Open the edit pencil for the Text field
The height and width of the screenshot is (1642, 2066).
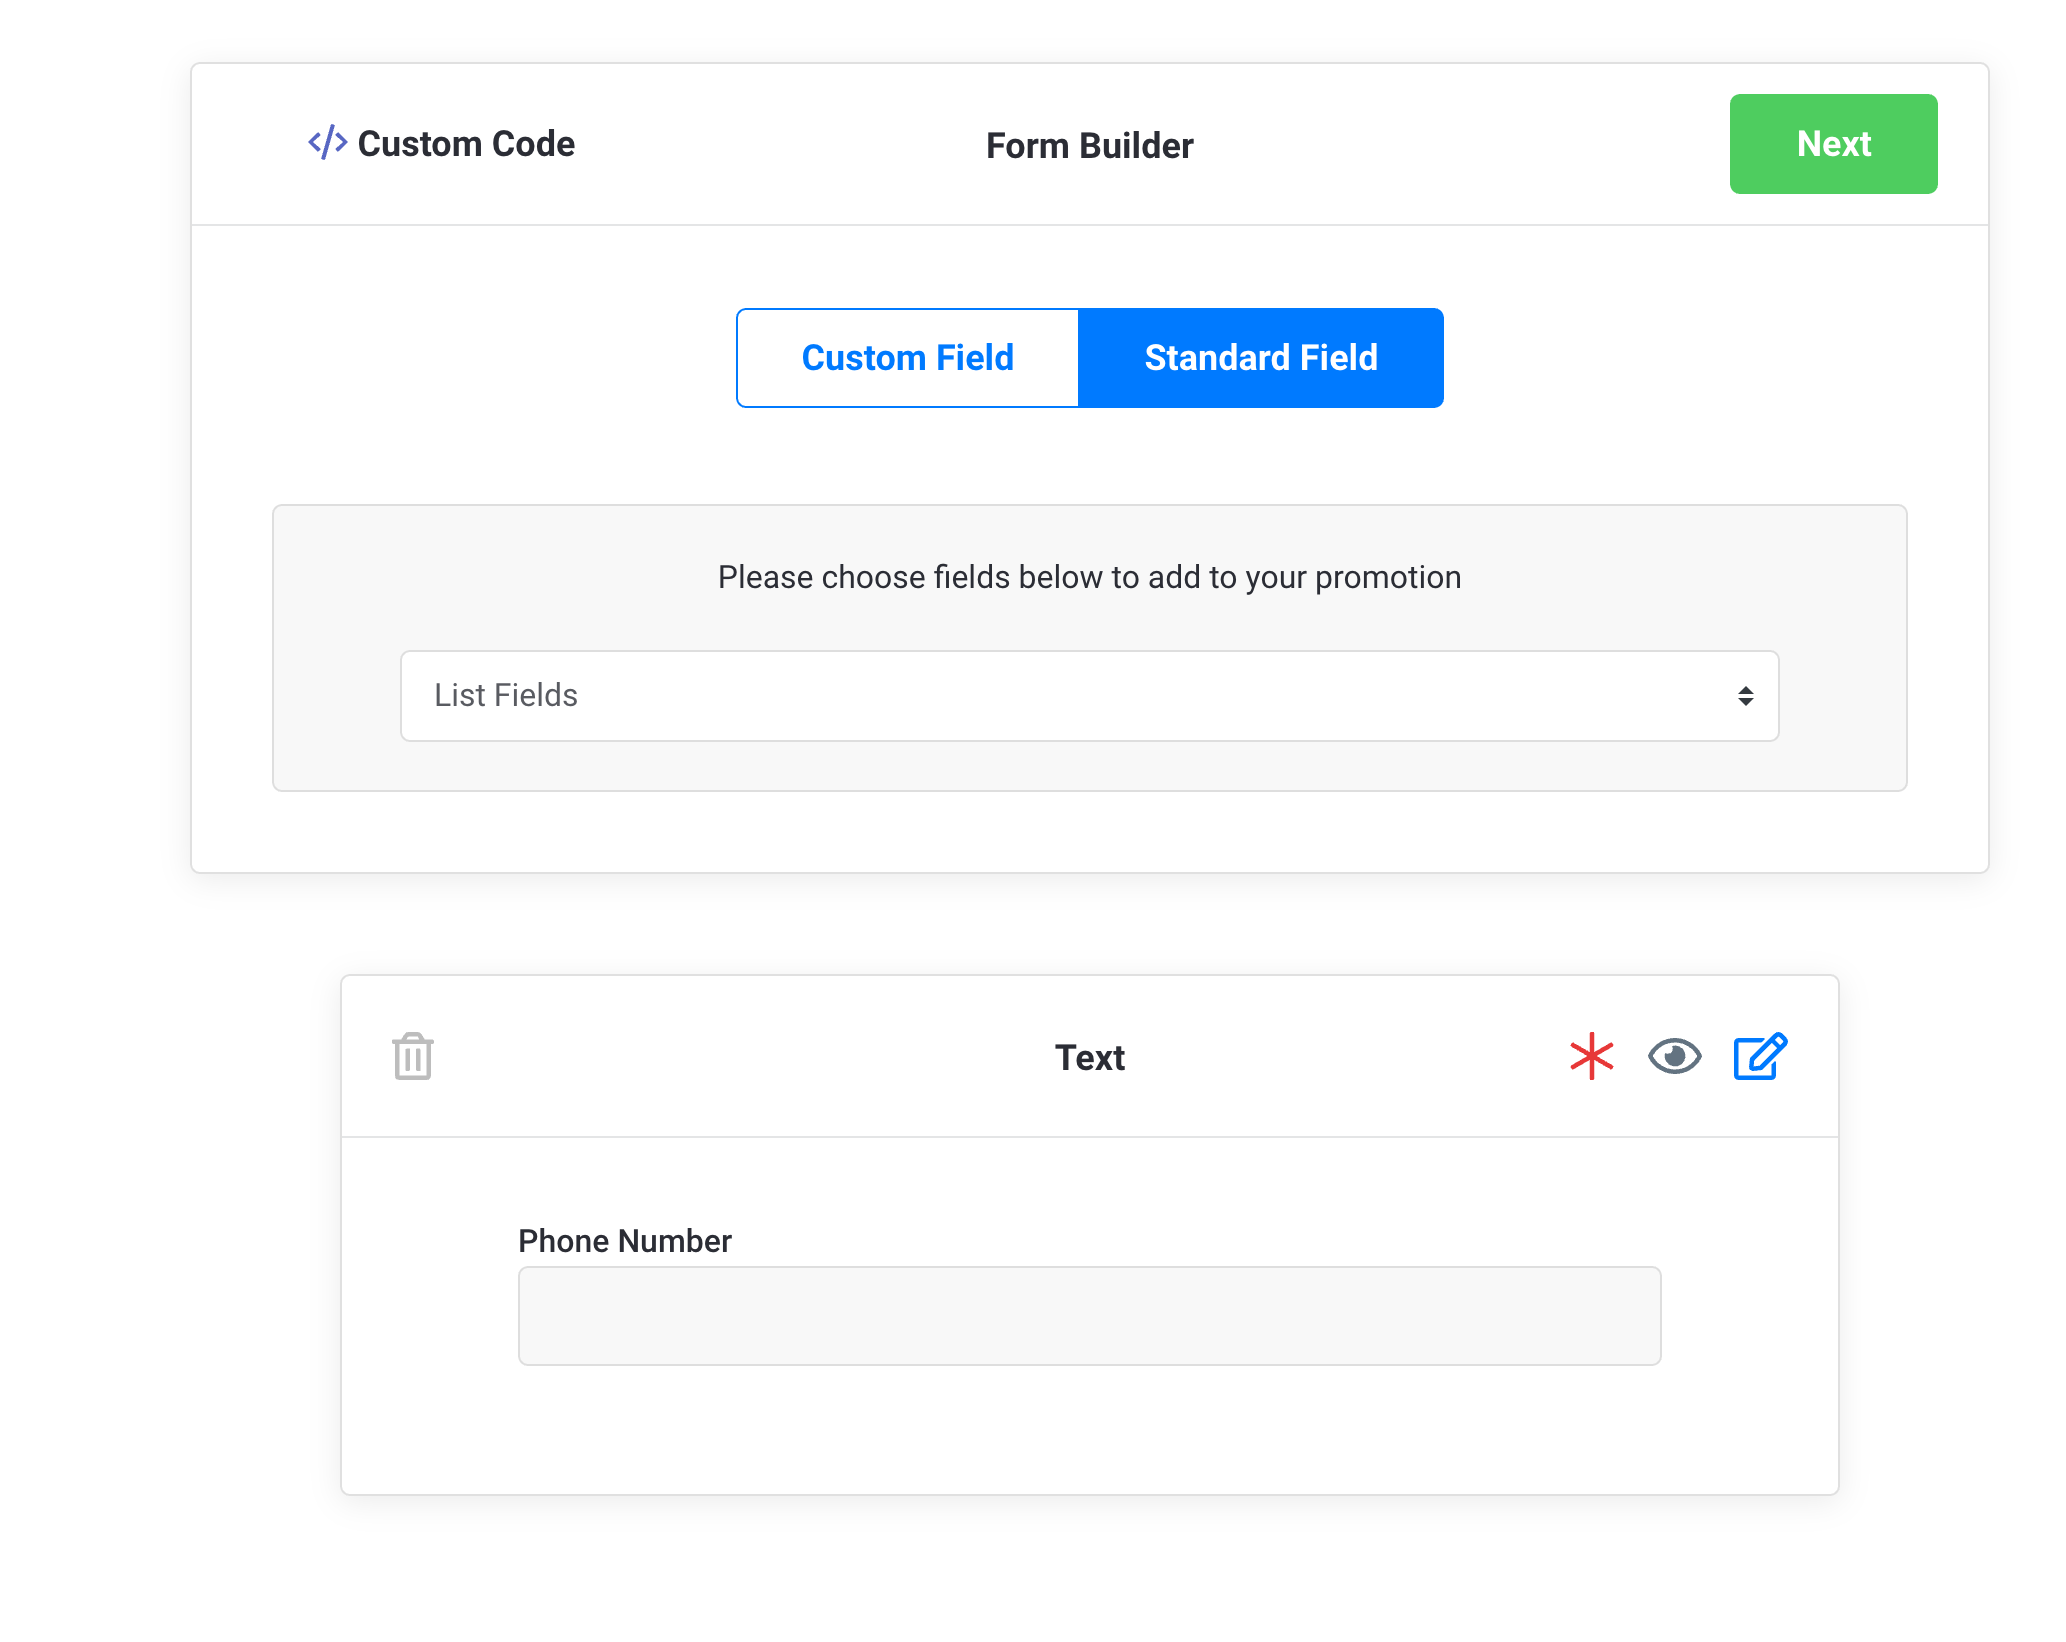click(x=1759, y=1056)
